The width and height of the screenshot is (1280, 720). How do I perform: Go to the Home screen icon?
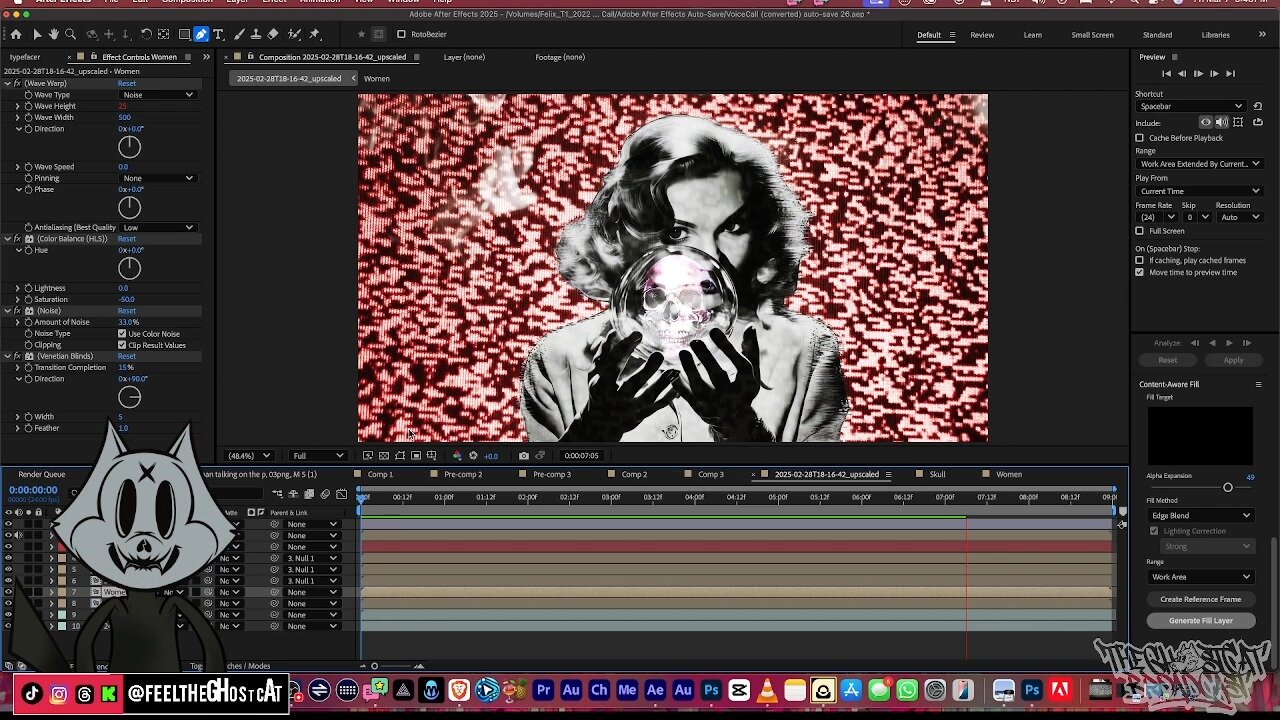[16, 34]
